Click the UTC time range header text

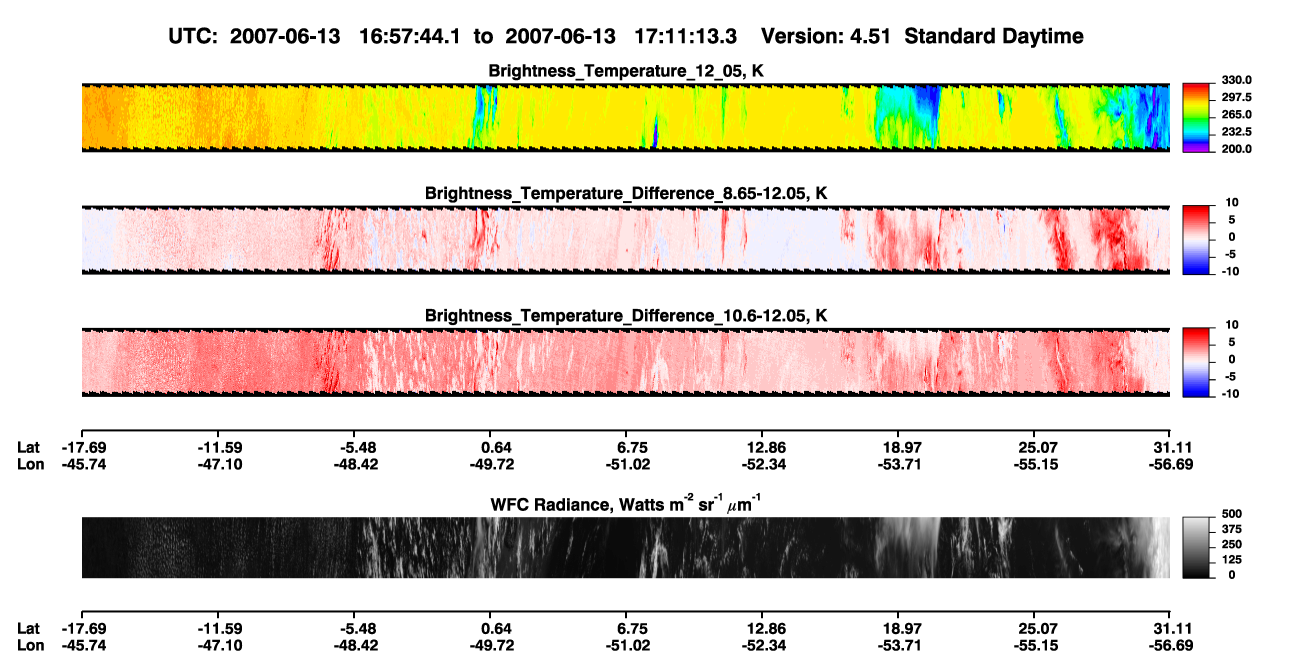pos(455,37)
